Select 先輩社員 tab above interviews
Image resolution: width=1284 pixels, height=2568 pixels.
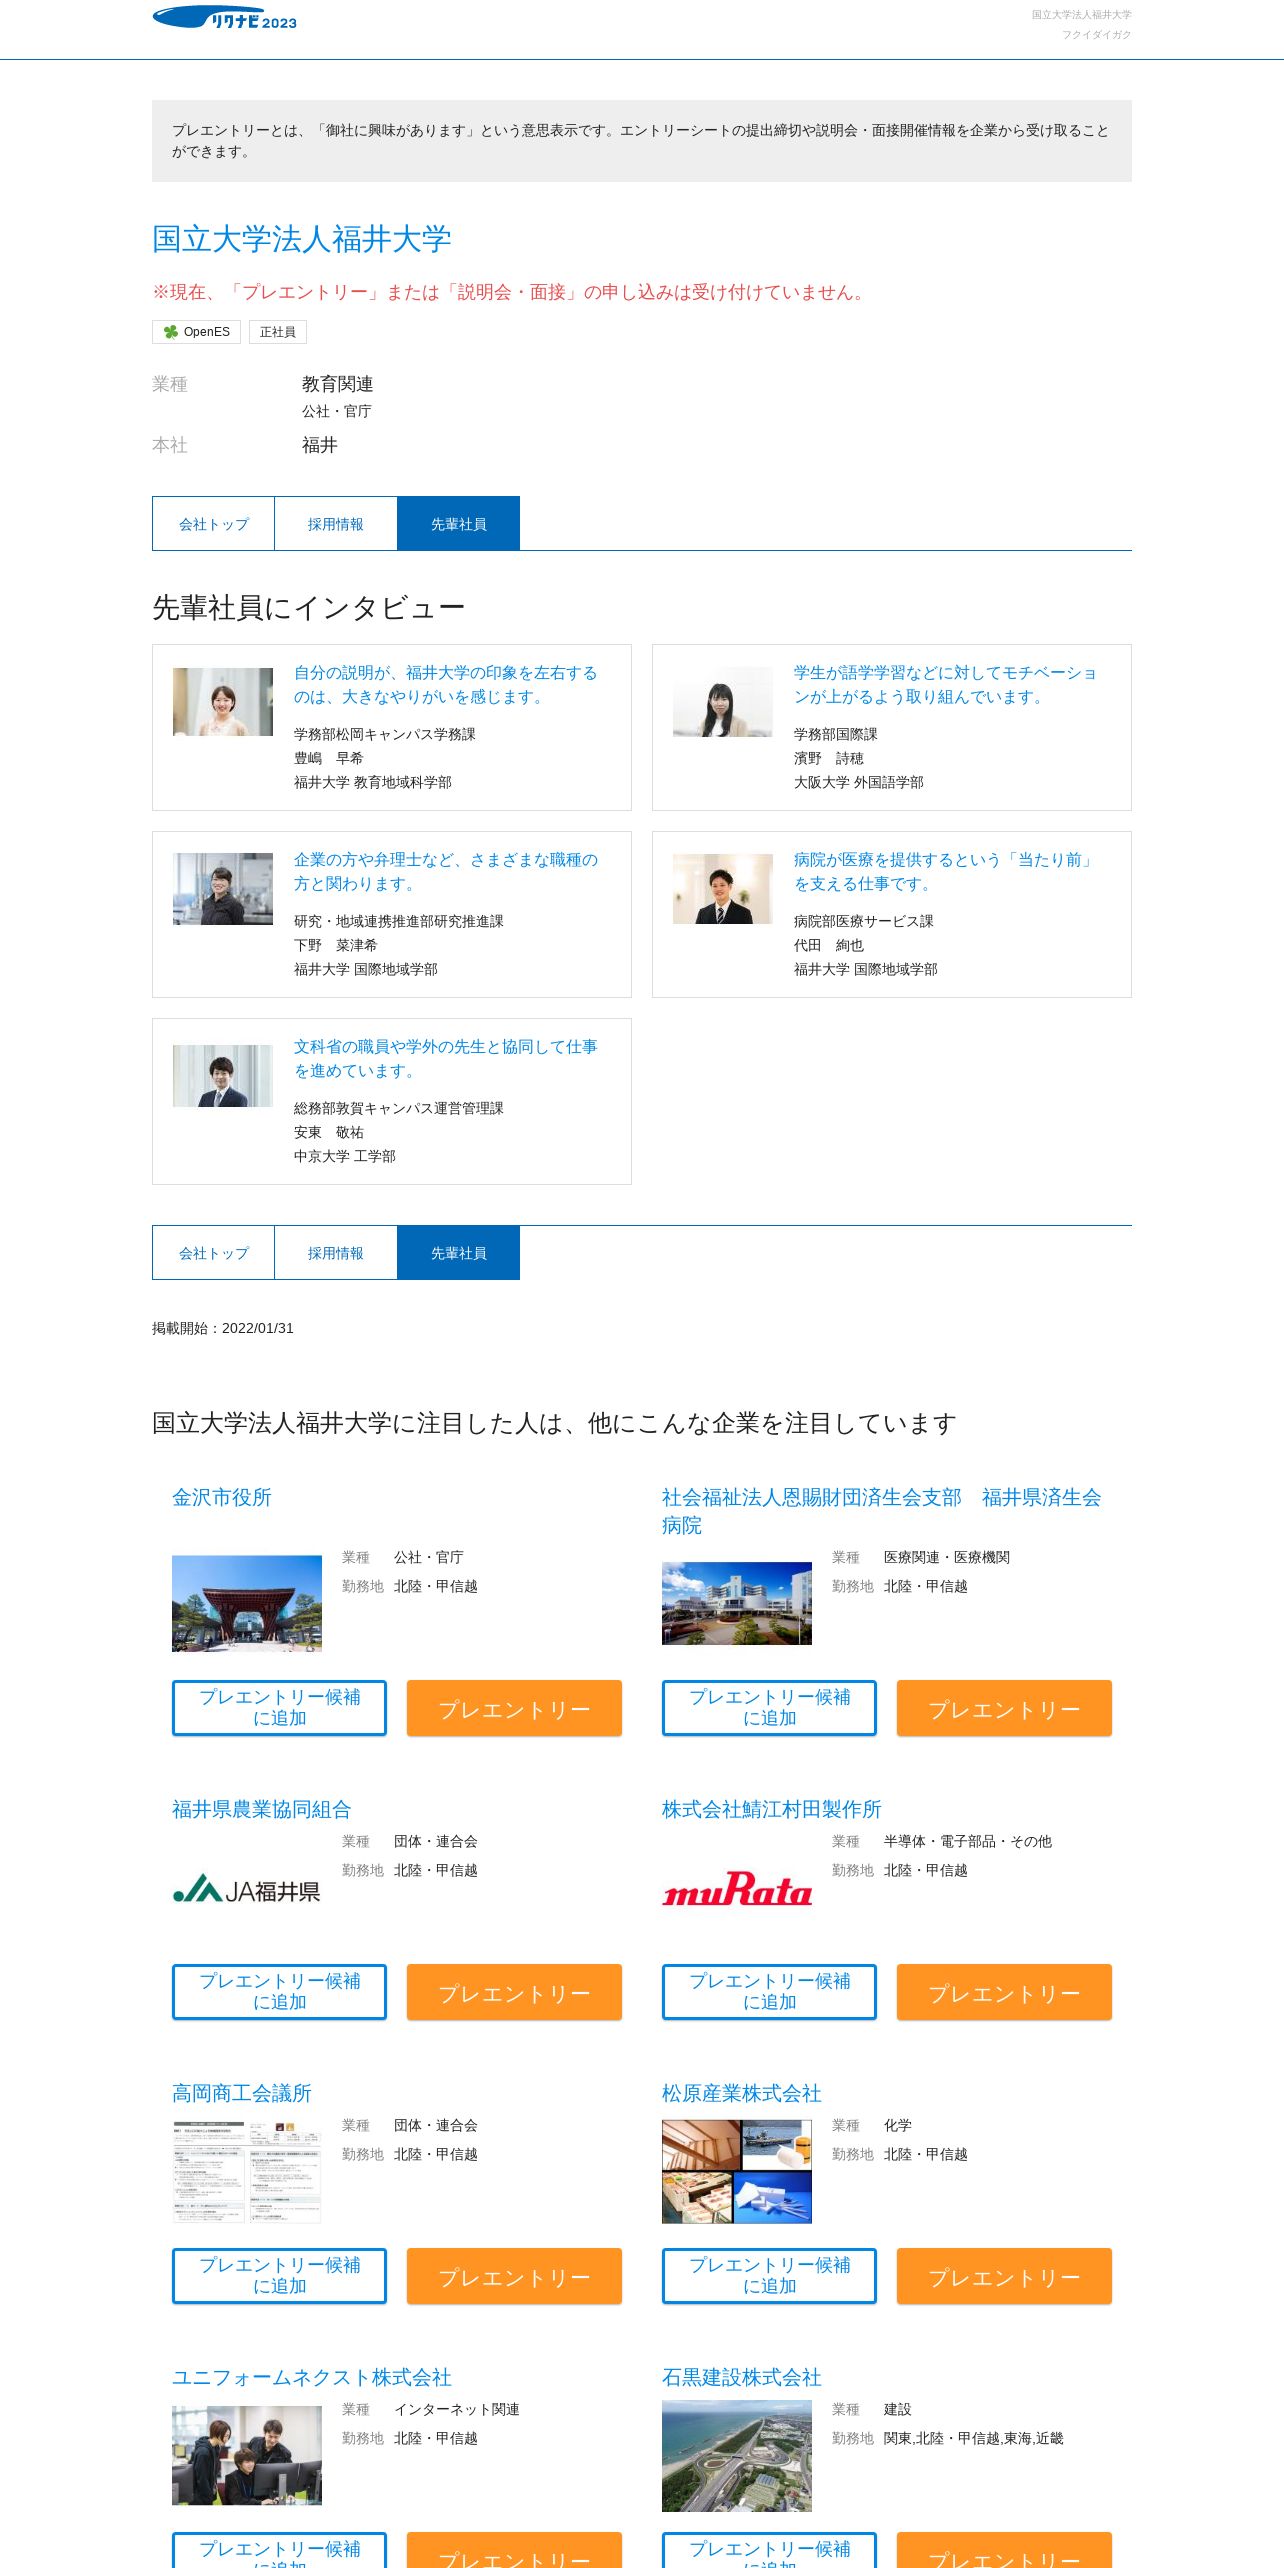coord(459,524)
